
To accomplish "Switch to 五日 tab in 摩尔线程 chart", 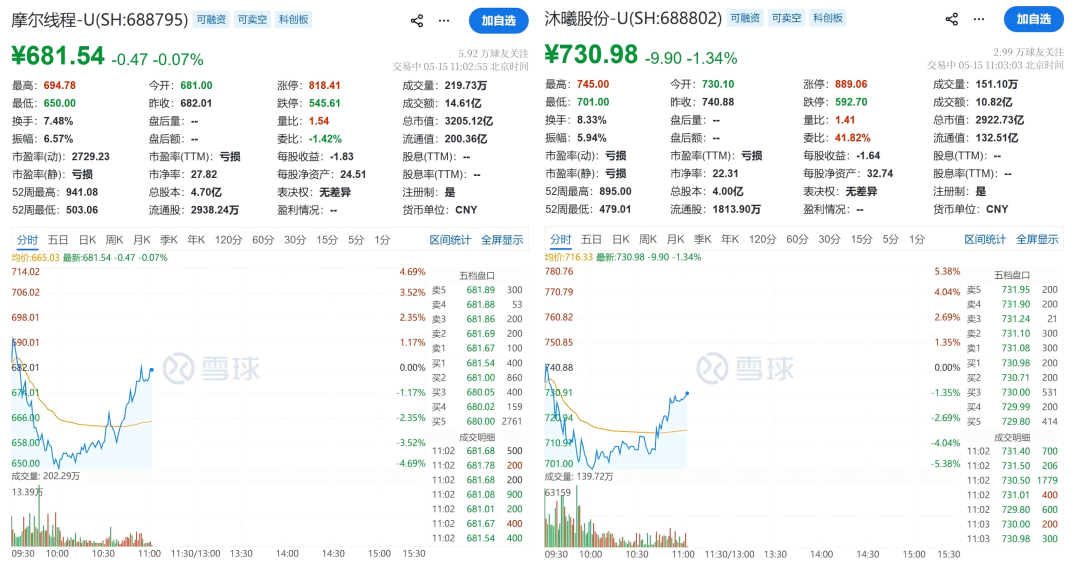I will (x=58, y=240).
